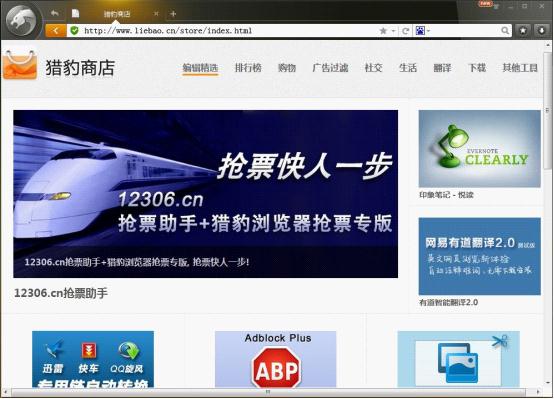The width and height of the screenshot is (554, 399).
Task: Click the screenshot scissors extension thumbnail
Action: coord(459,359)
